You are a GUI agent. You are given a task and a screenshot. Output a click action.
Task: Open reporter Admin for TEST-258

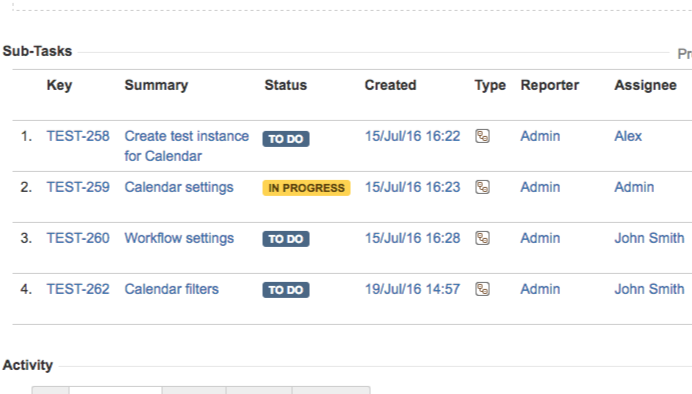tap(540, 136)
